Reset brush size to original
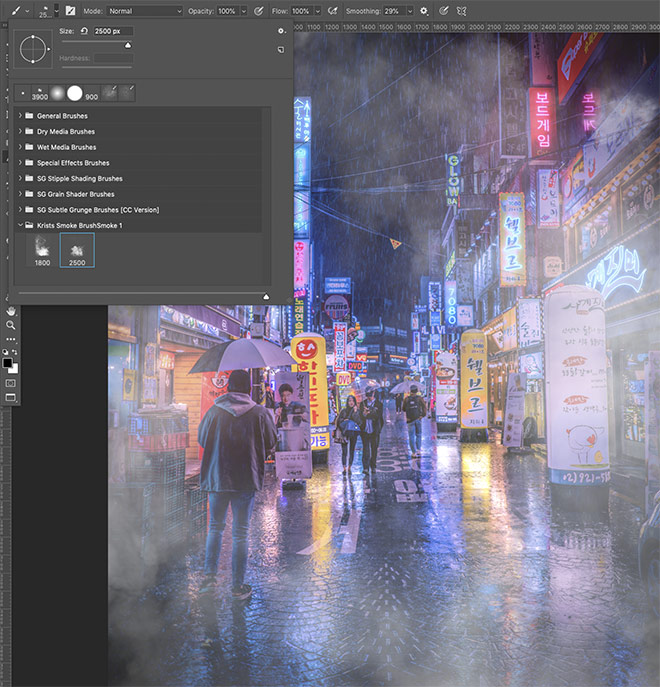This screenshot has height=687, width=660. point(84,31)
